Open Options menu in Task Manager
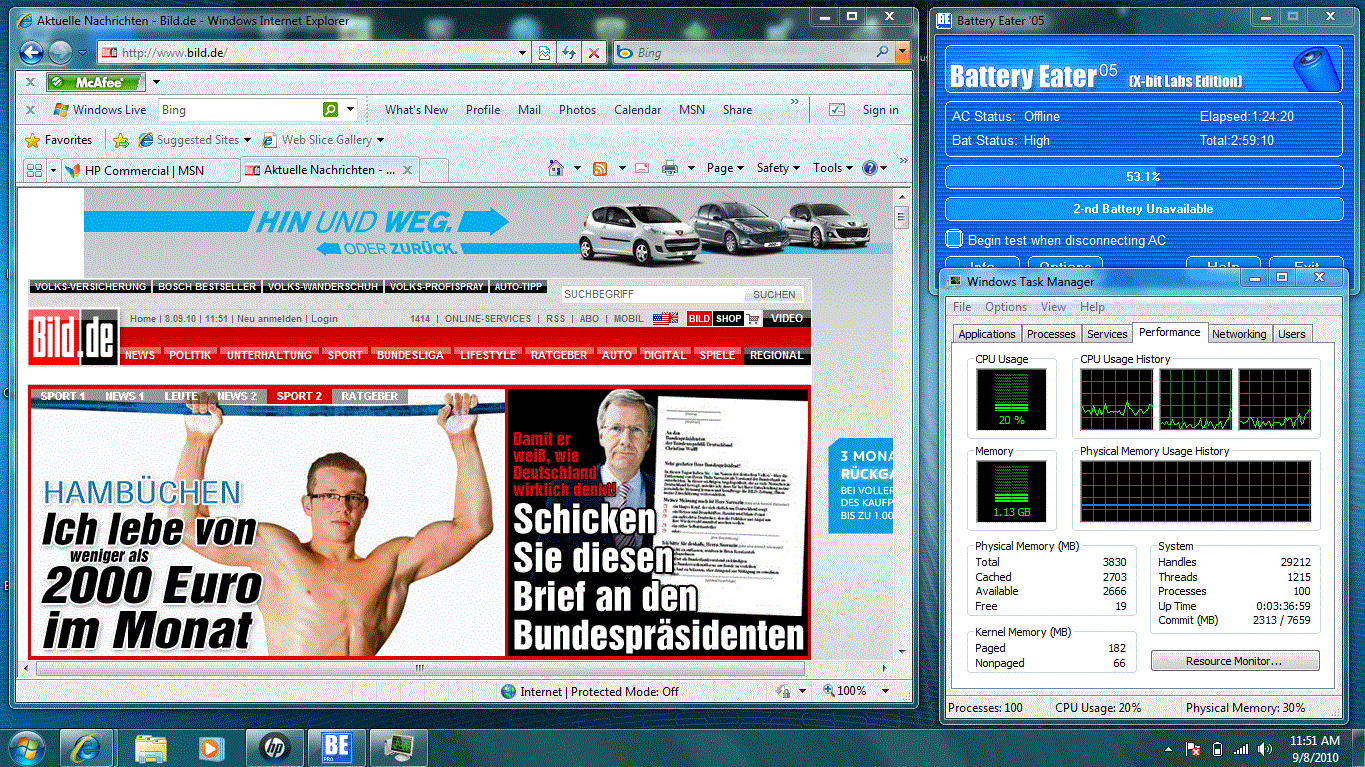1365x767 pixels. [1006, 307]
